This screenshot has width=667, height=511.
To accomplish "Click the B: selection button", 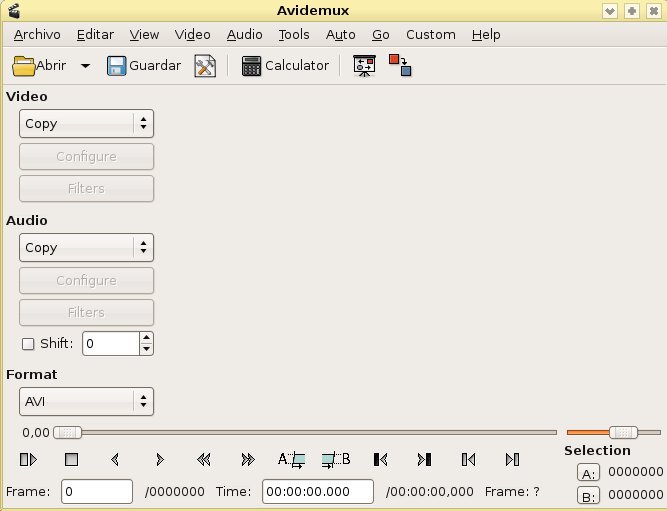I will coord(589,495).
